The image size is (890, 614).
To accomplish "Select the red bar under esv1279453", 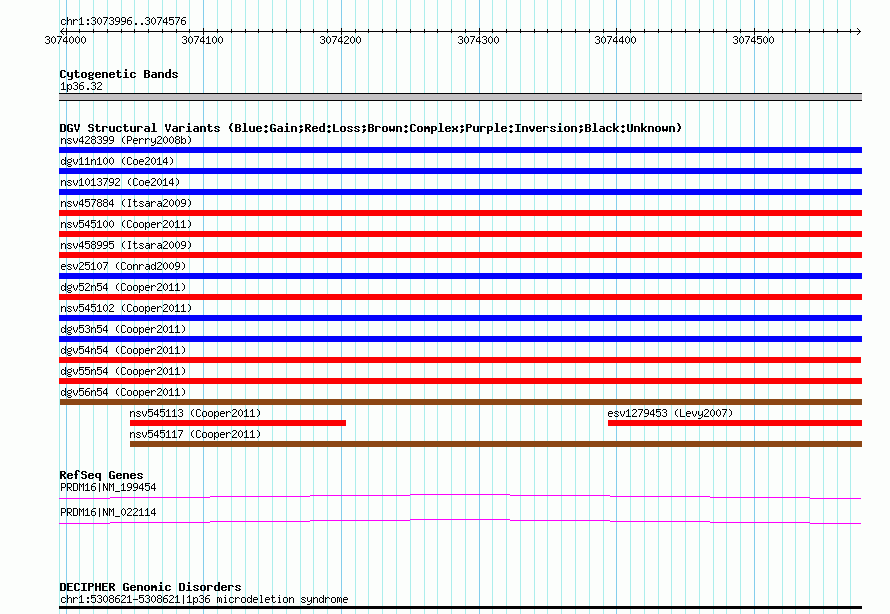I will [x=735, y=423].
